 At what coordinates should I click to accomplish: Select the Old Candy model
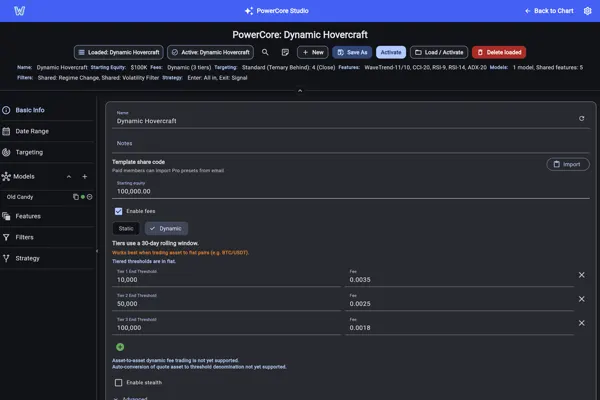coord(20,197)
